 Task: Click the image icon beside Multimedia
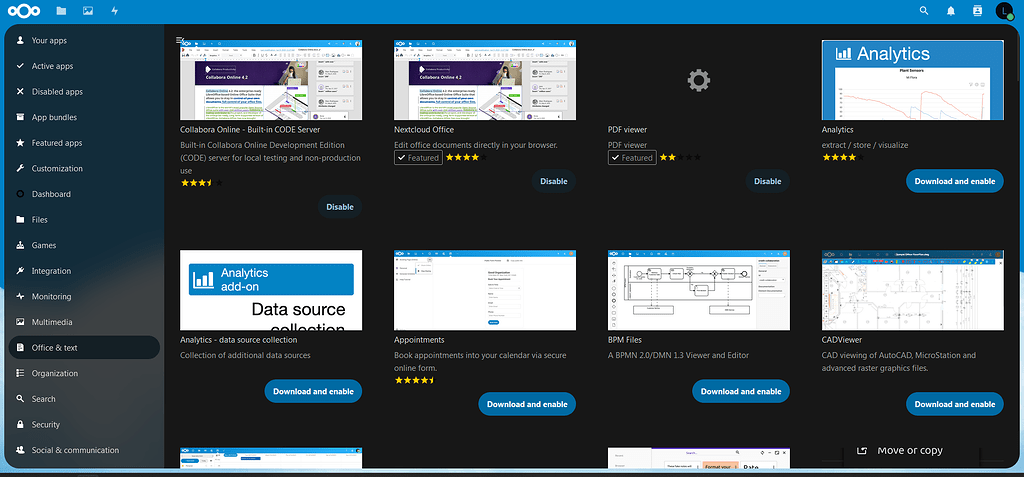20,322
